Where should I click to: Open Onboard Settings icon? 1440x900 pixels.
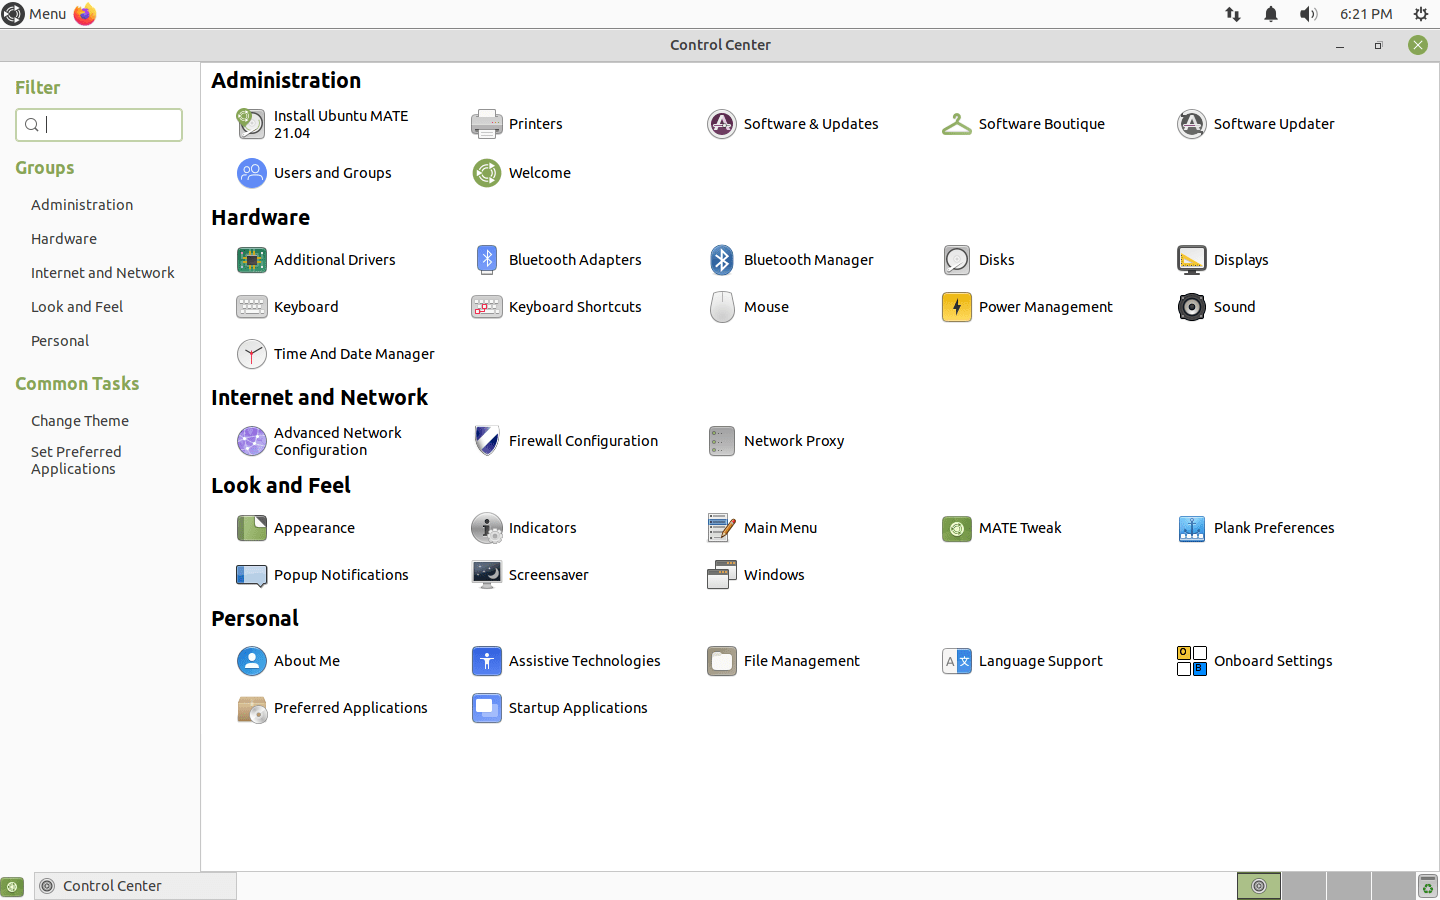coord(1192,661)
